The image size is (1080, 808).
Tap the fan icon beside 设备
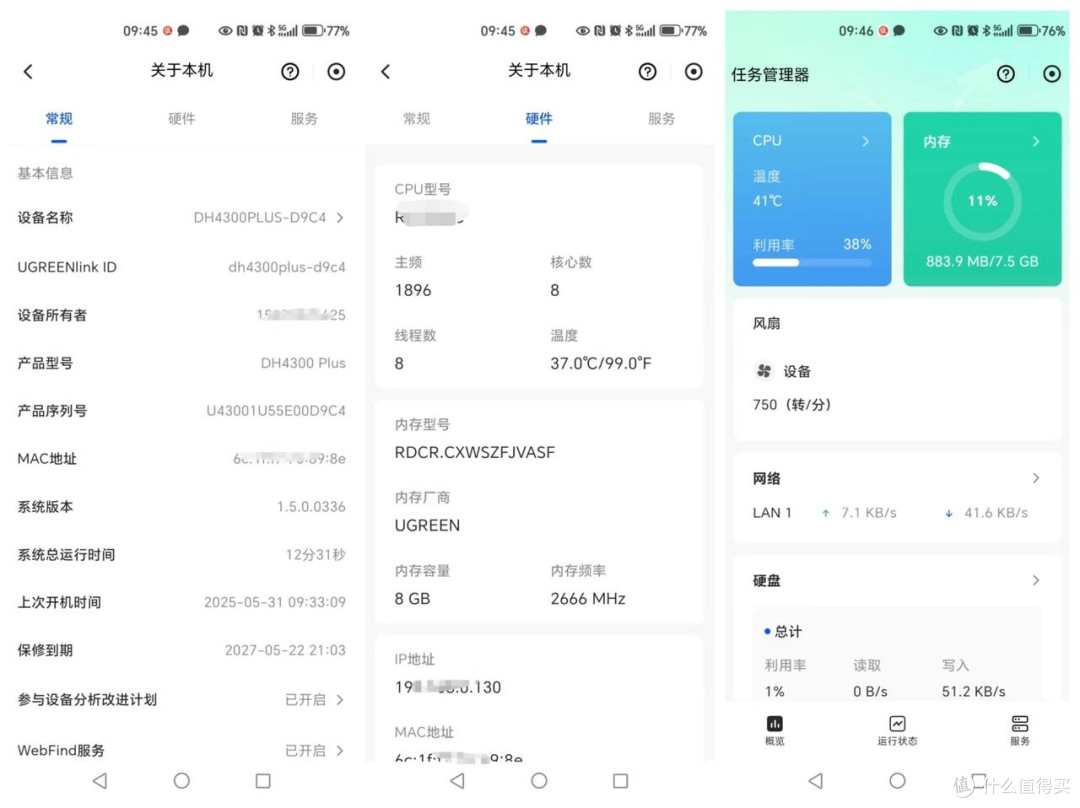click(x=764, y=371)
